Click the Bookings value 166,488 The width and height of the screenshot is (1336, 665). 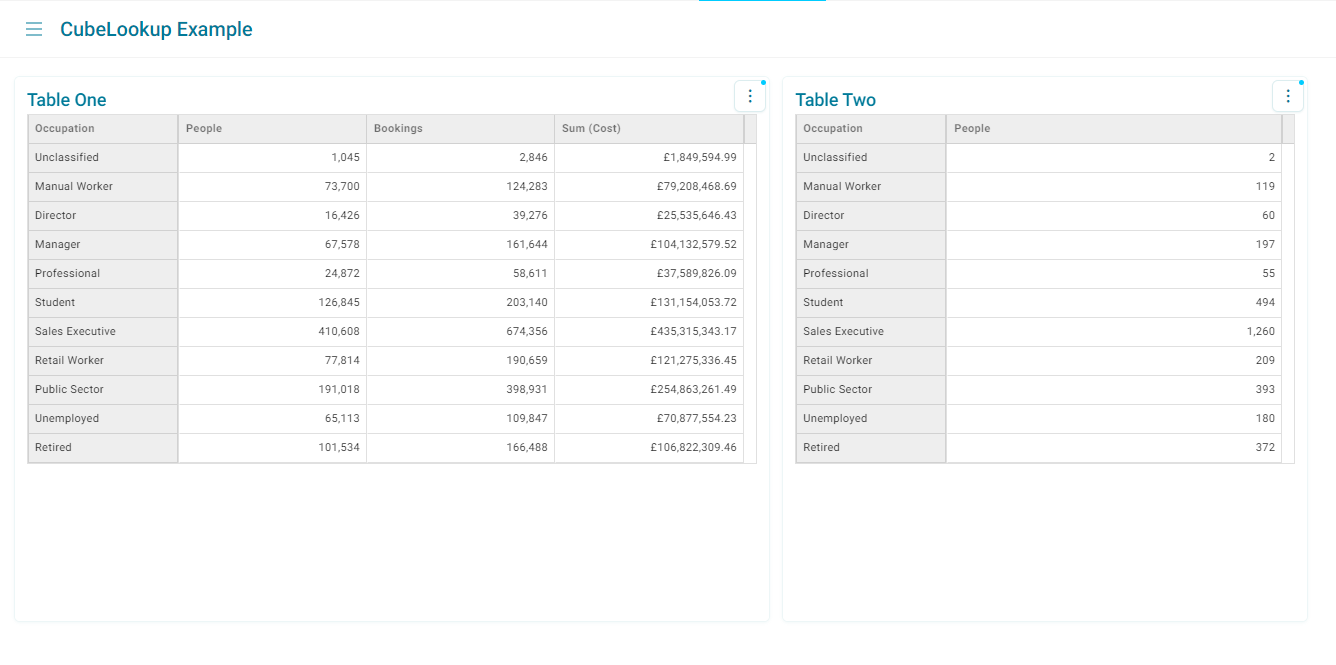click(x=461, y=448)
